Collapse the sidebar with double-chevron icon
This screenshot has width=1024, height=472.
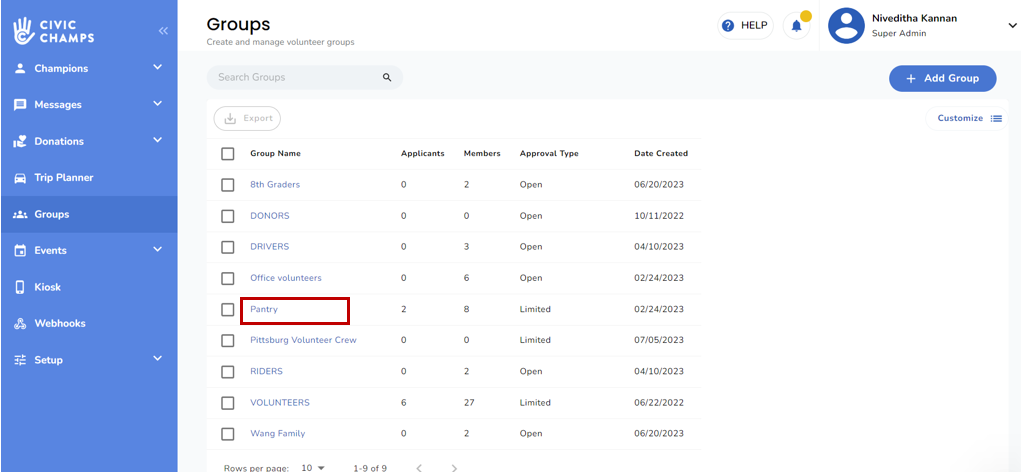(163, 31)
